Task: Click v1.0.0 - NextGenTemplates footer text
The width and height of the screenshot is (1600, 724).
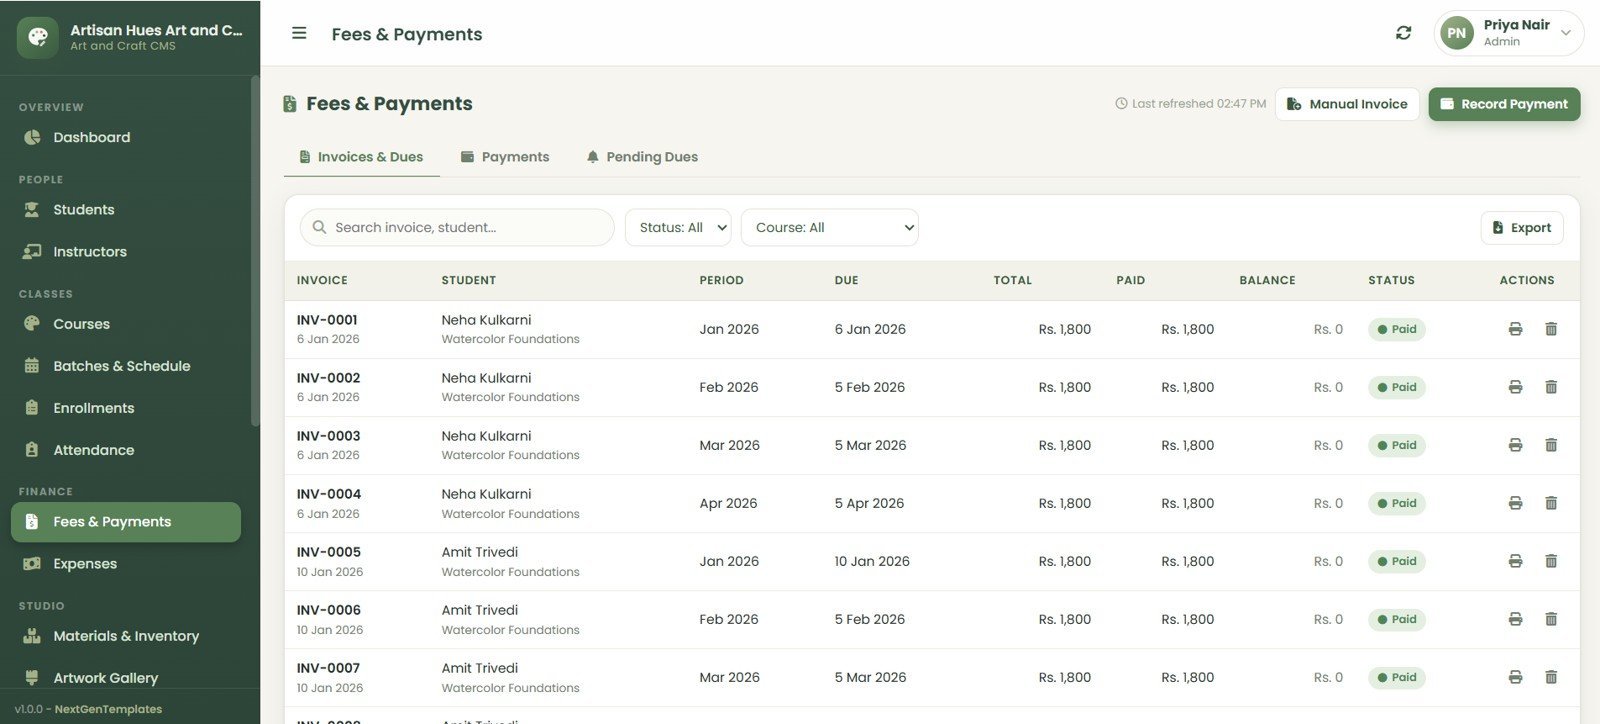Action: [88, 709]
